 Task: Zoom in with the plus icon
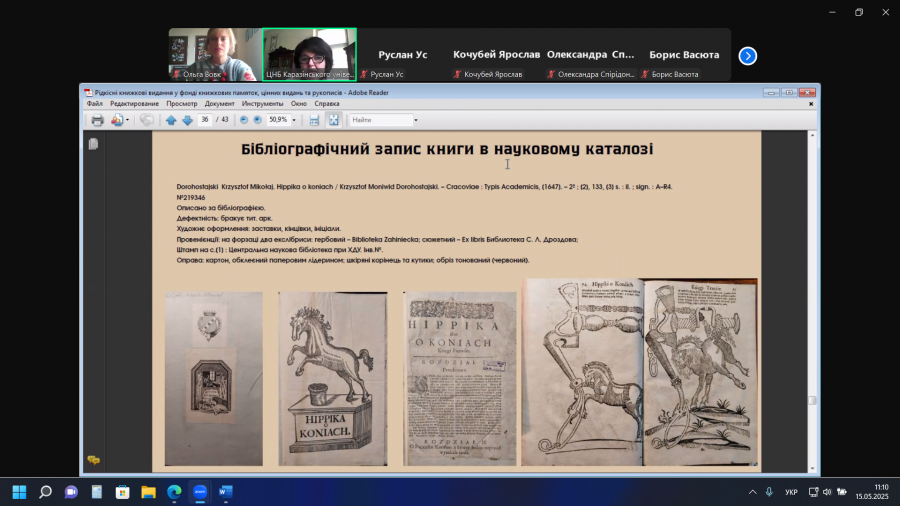[x=258, y=120]
